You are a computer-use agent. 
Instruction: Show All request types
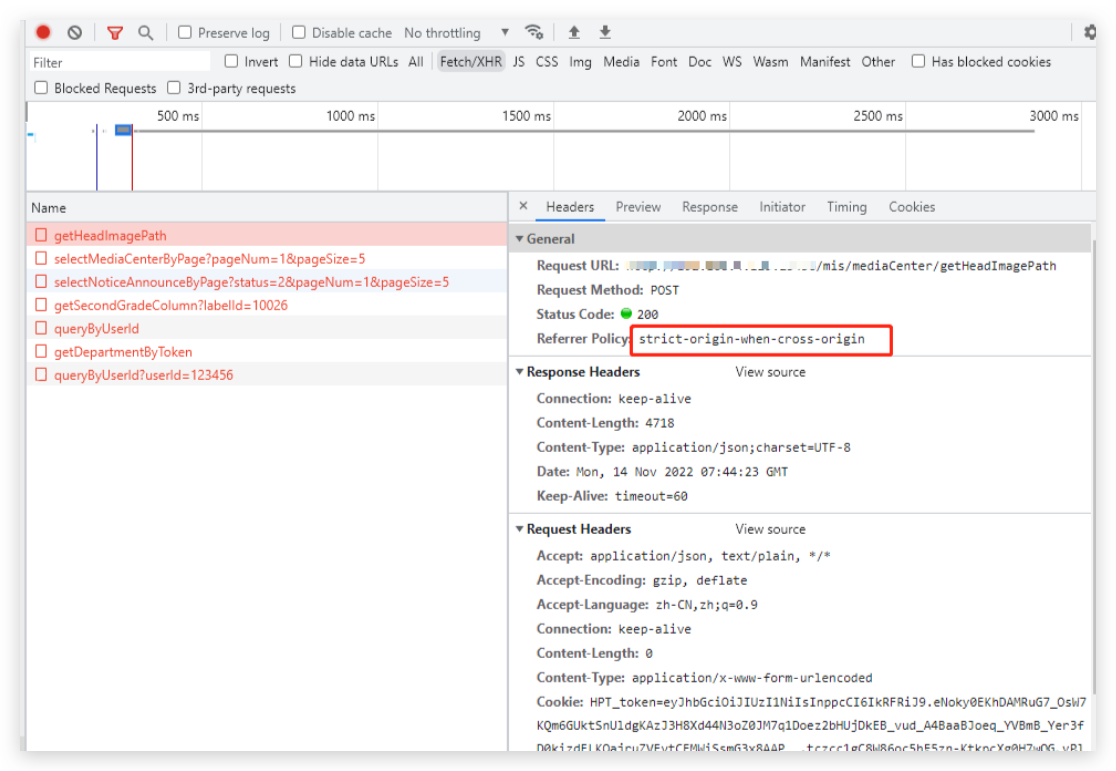tap(416, 62)
